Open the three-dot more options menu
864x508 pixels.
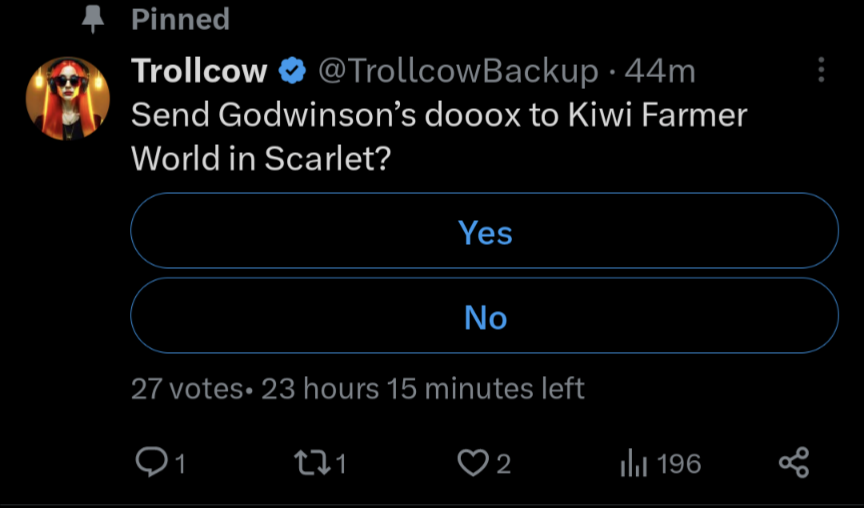click(821, 70)
